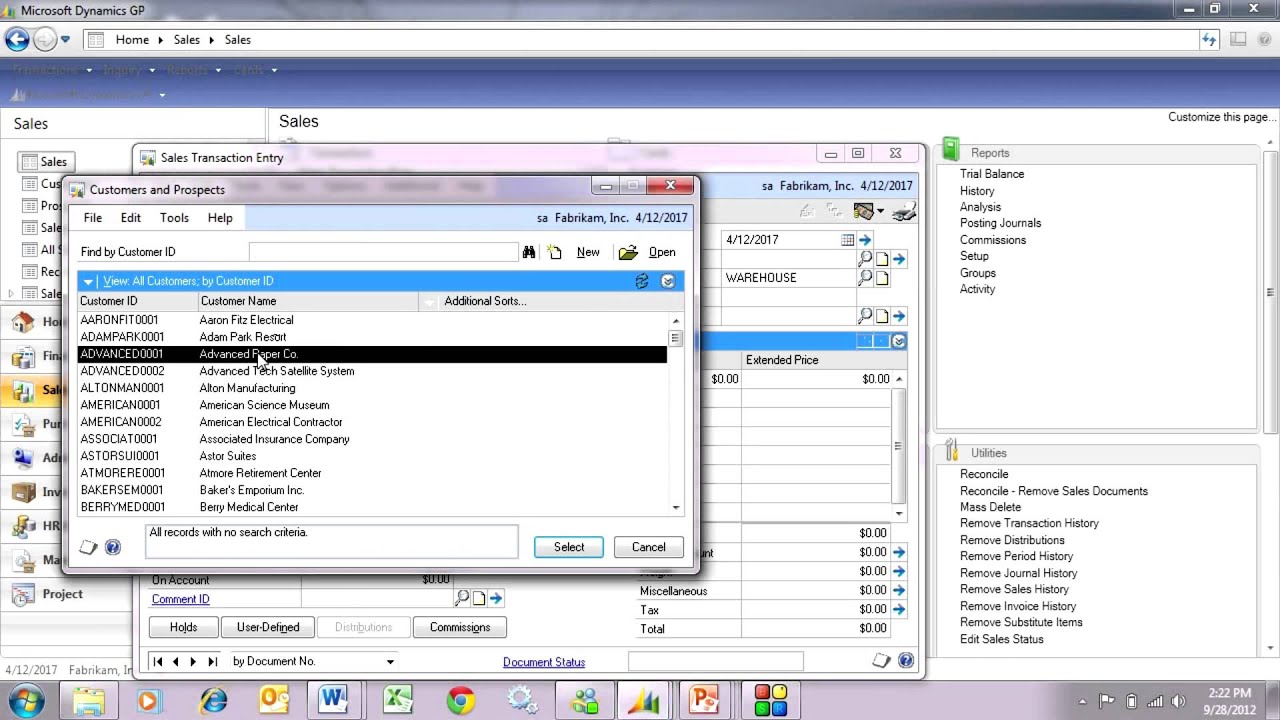Viewport: 1280px width, 720px height.
Task: Sort by Customer Name column header
Action: click(x=308, y=301)
